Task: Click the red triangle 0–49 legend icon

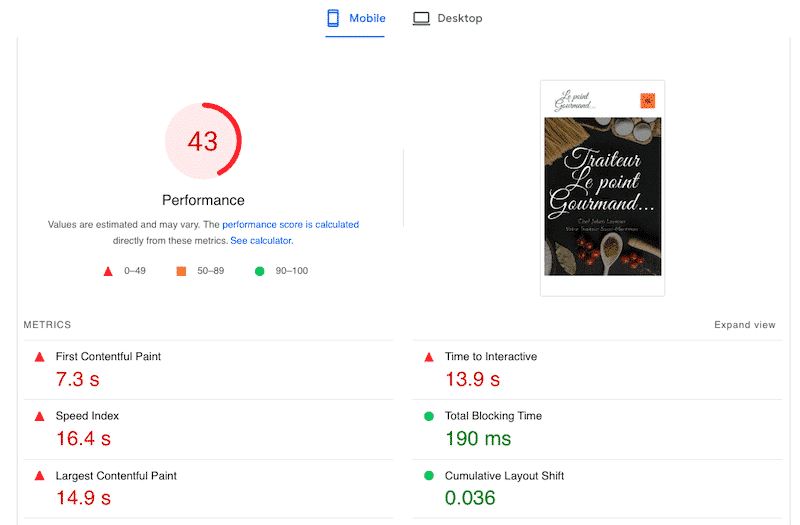Action: [108, 271]
